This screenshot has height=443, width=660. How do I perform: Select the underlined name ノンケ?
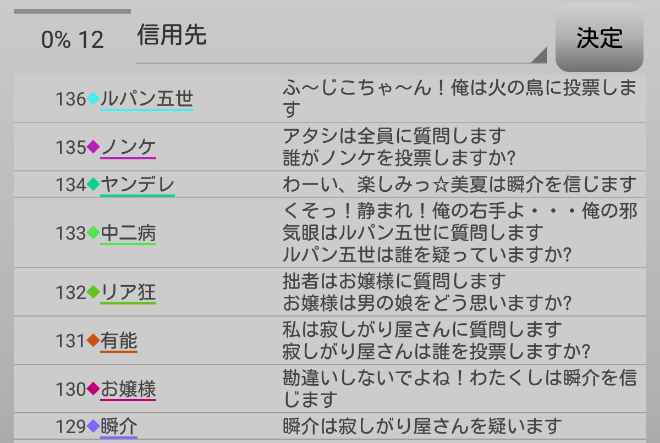[128, 147]
